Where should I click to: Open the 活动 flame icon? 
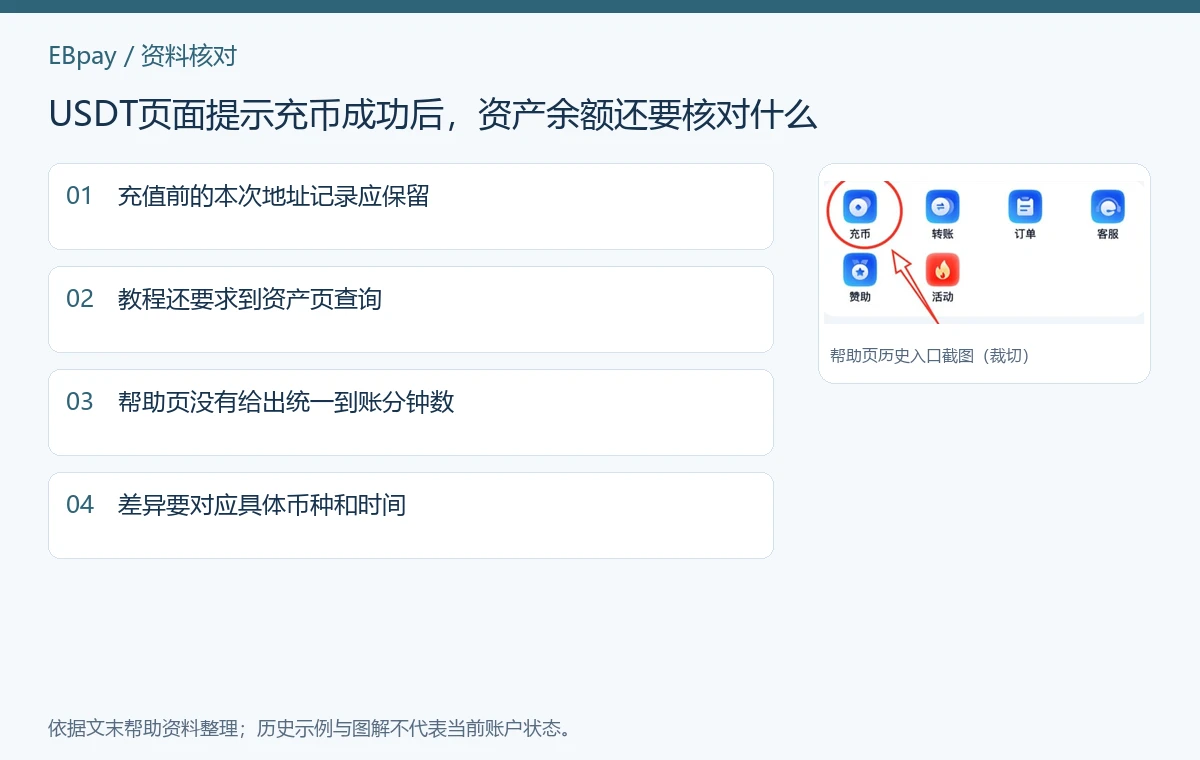(x=942, y=269)
